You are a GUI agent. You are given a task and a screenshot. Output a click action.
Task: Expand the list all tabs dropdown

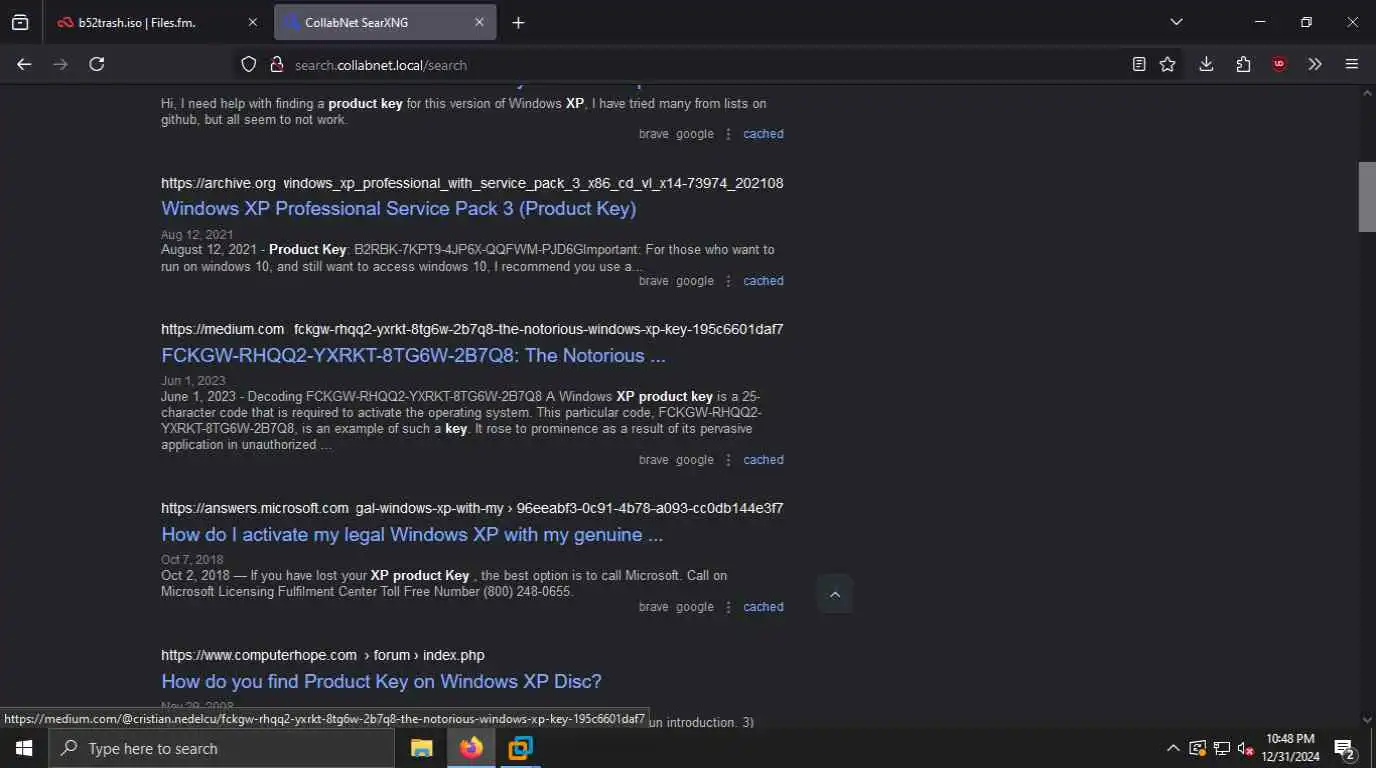click(x=1176, y=22)
